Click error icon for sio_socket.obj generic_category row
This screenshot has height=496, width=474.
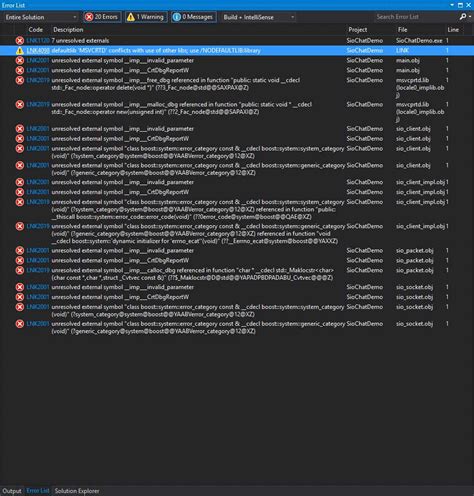(x=20, y=324)
